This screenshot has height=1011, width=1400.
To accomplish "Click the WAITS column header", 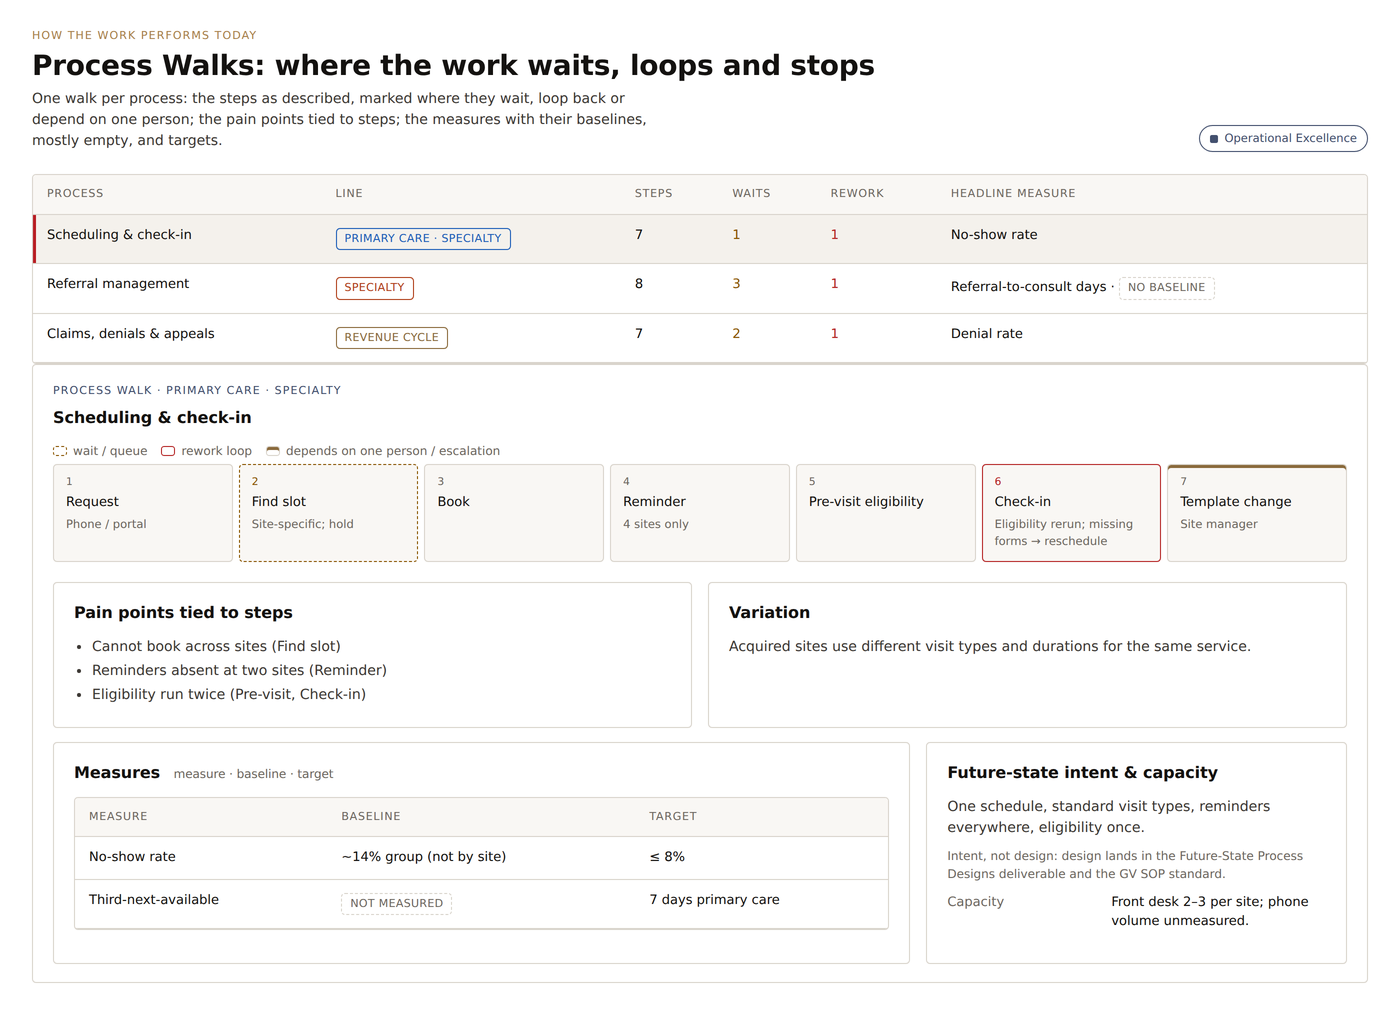I will pyautogui.click(x=752, y=194).
